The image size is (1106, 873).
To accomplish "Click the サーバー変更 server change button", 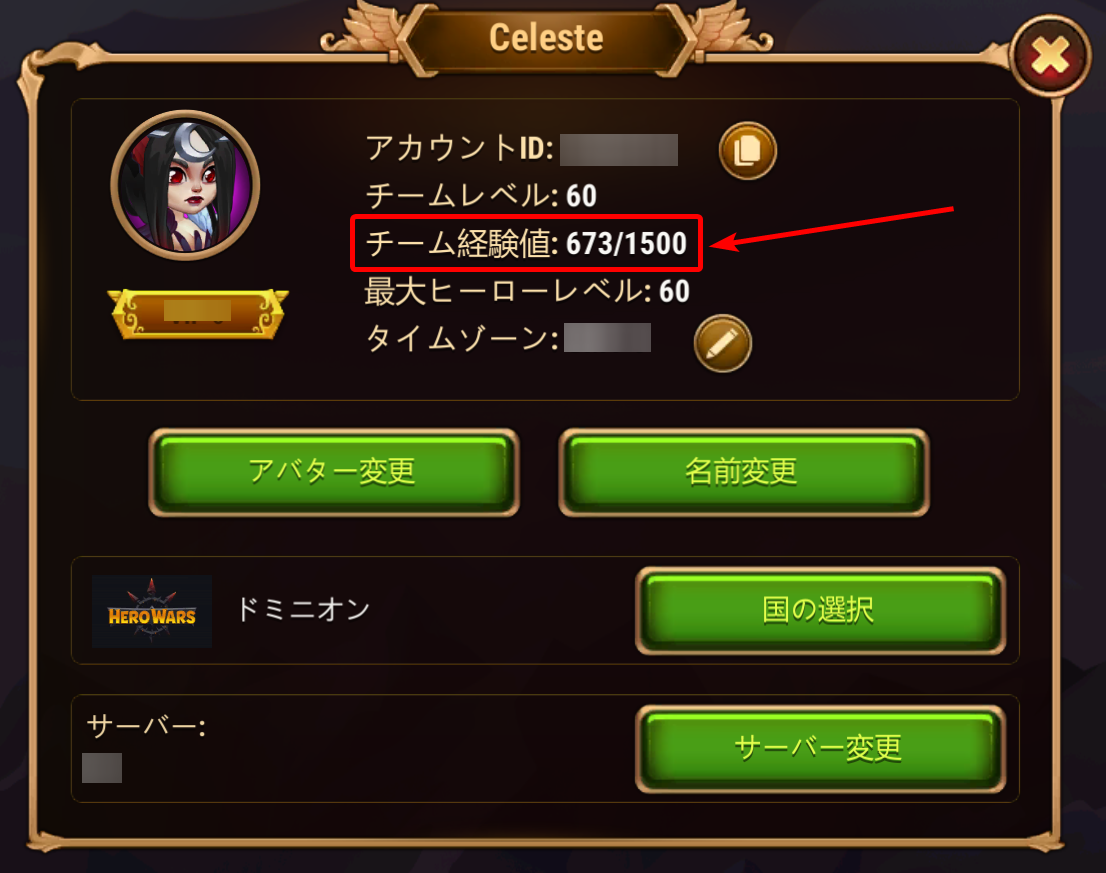I will point(820,749).
